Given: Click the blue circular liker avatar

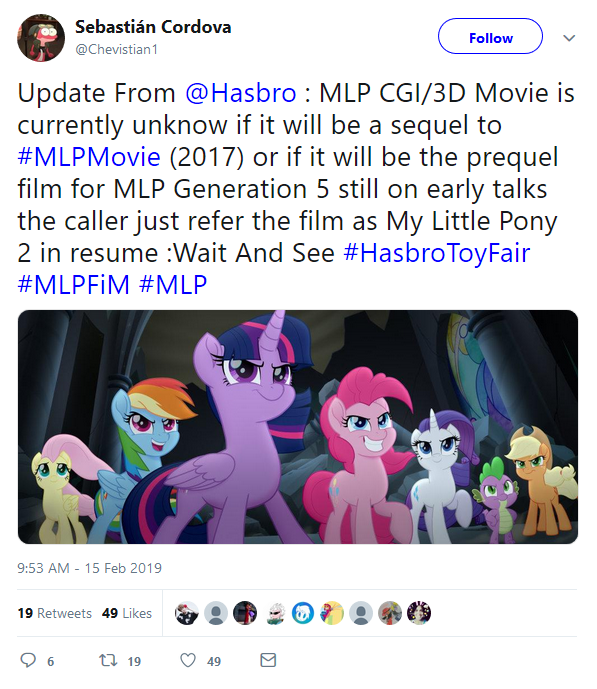Looking at the screenshot, I should click(303, 613).
